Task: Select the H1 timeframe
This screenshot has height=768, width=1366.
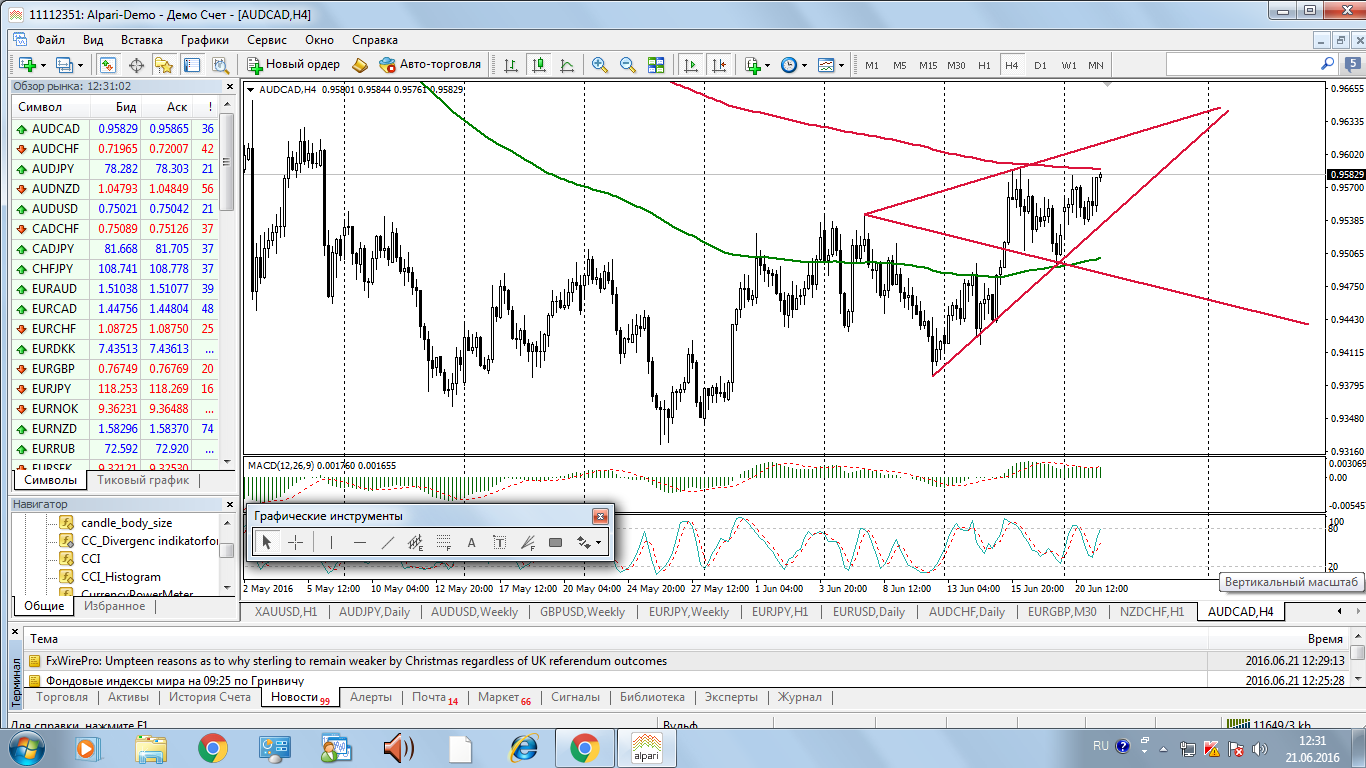Action: point(984,65)
